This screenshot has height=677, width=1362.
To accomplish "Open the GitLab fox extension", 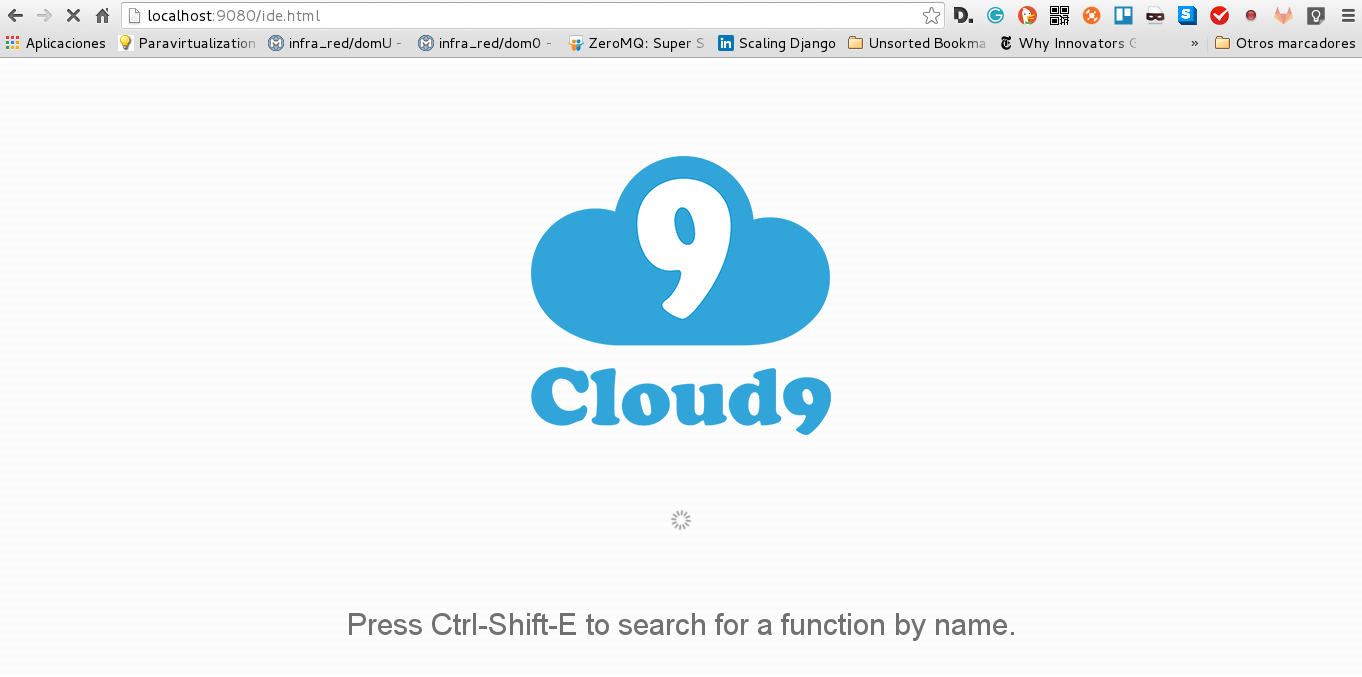I will click(x=1283, y=15).
